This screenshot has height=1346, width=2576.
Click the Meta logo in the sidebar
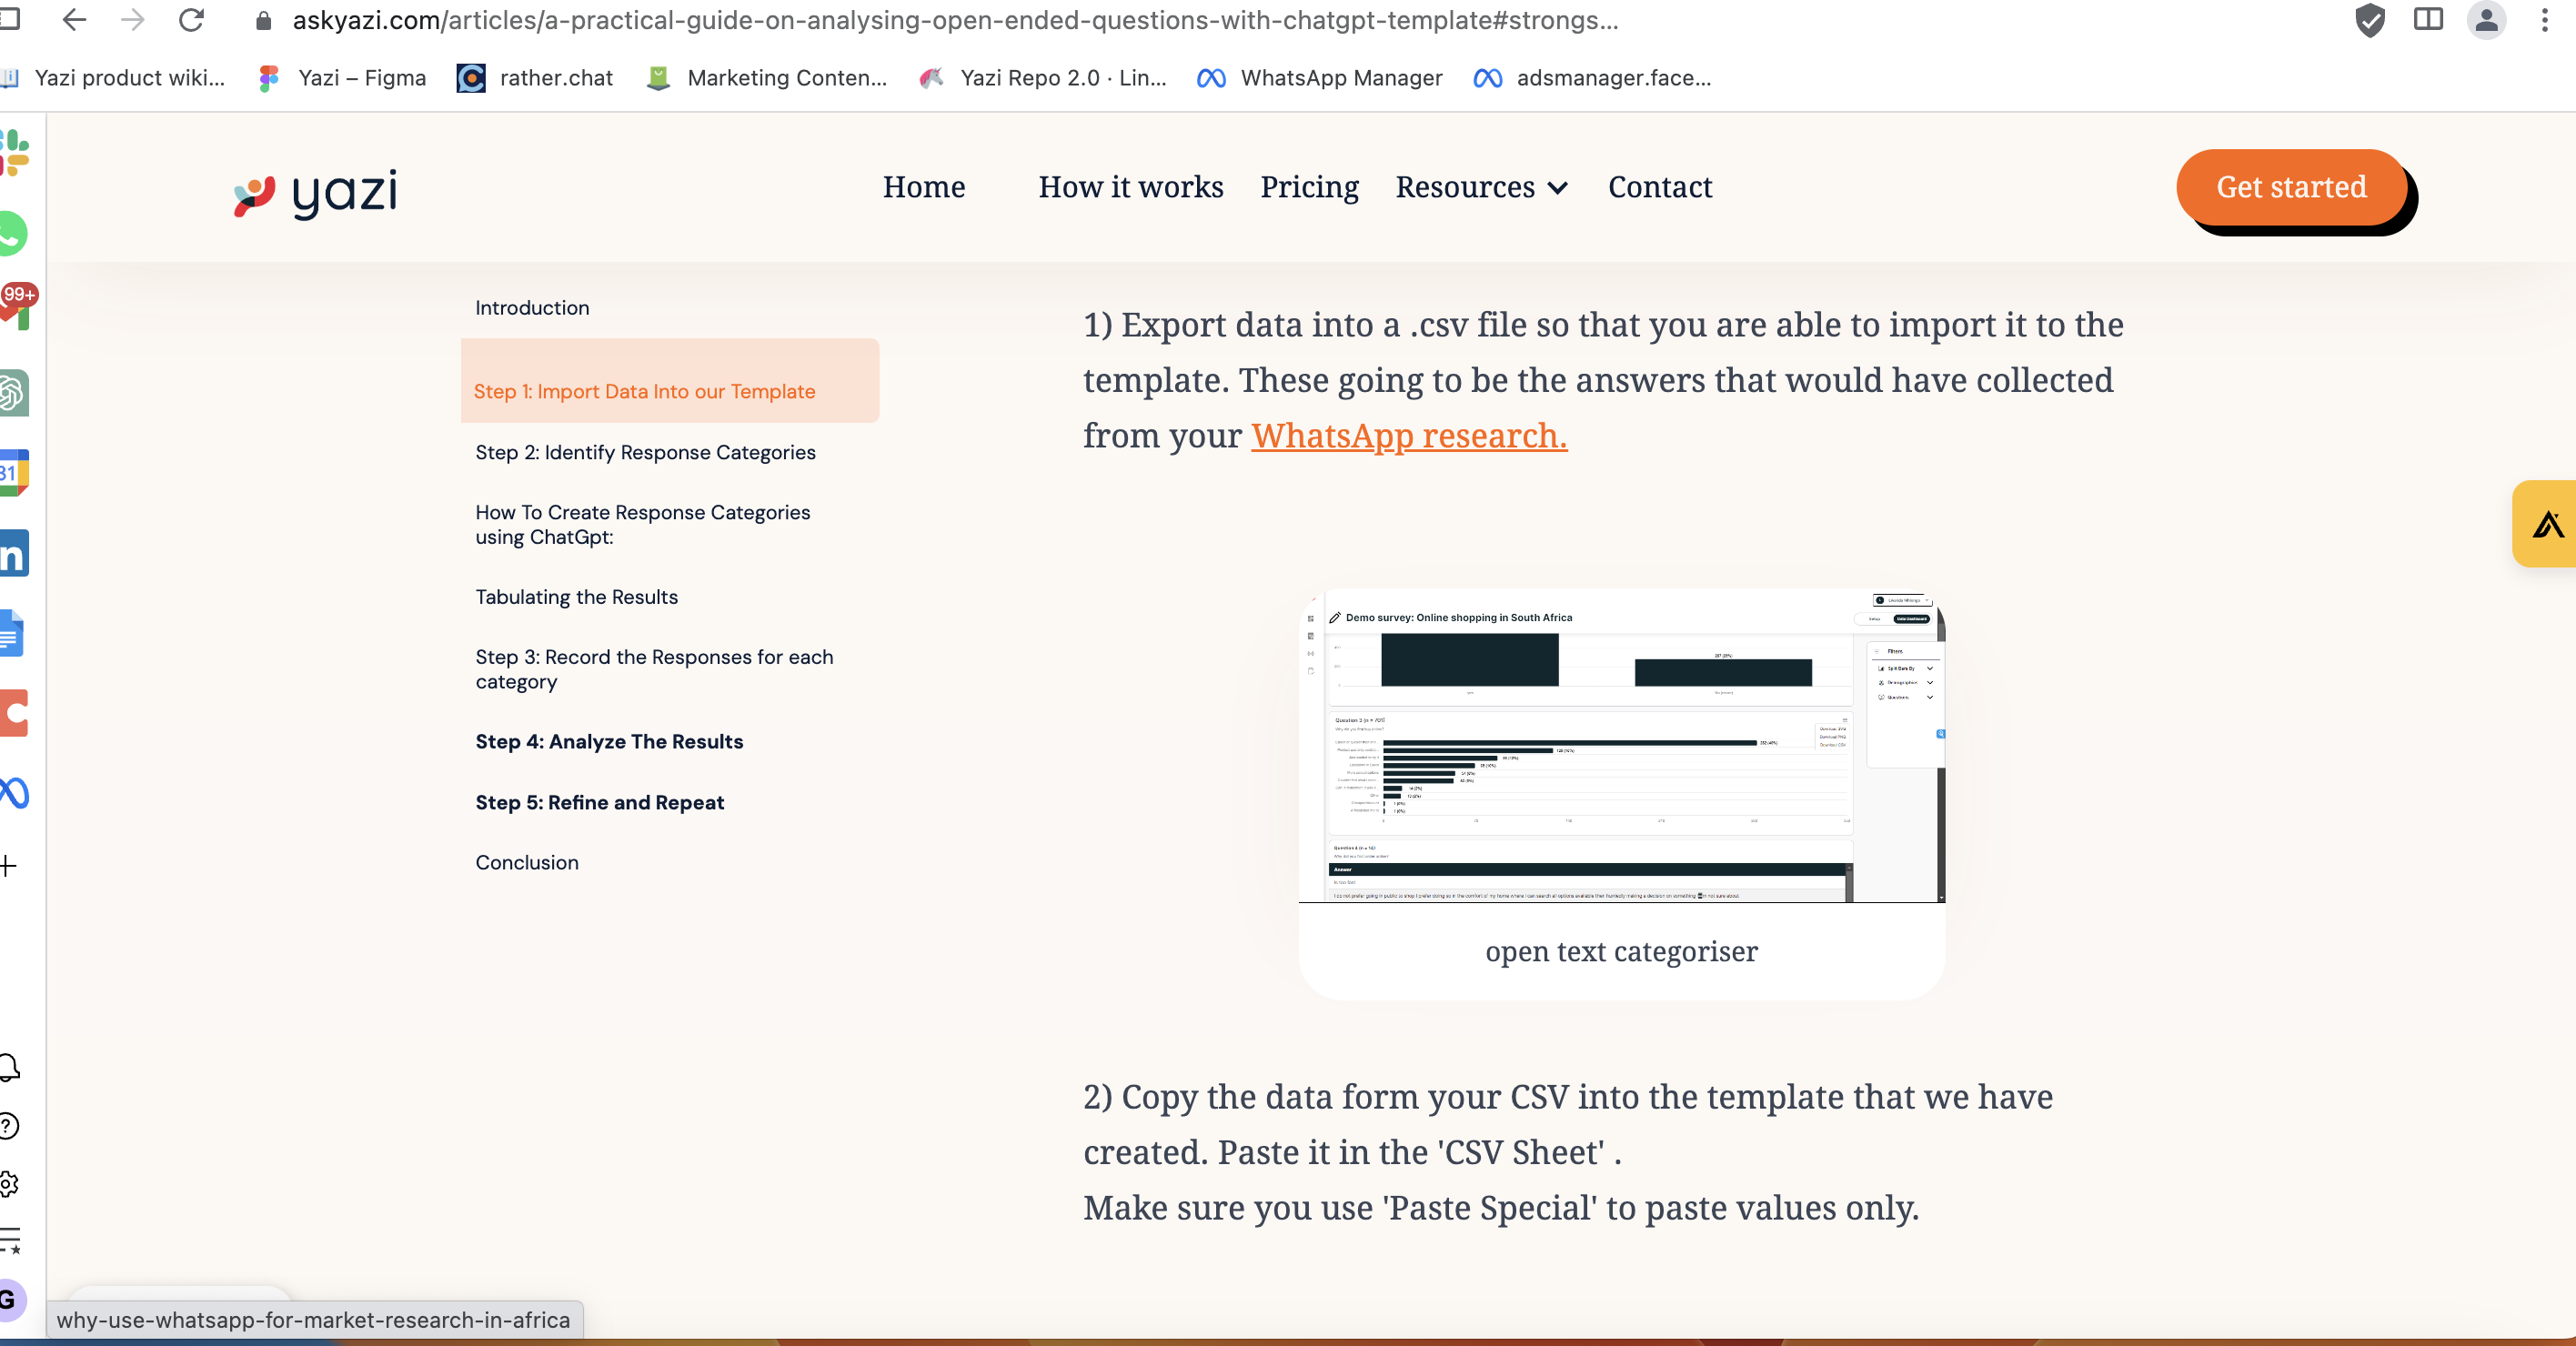[x=12, y=793]
